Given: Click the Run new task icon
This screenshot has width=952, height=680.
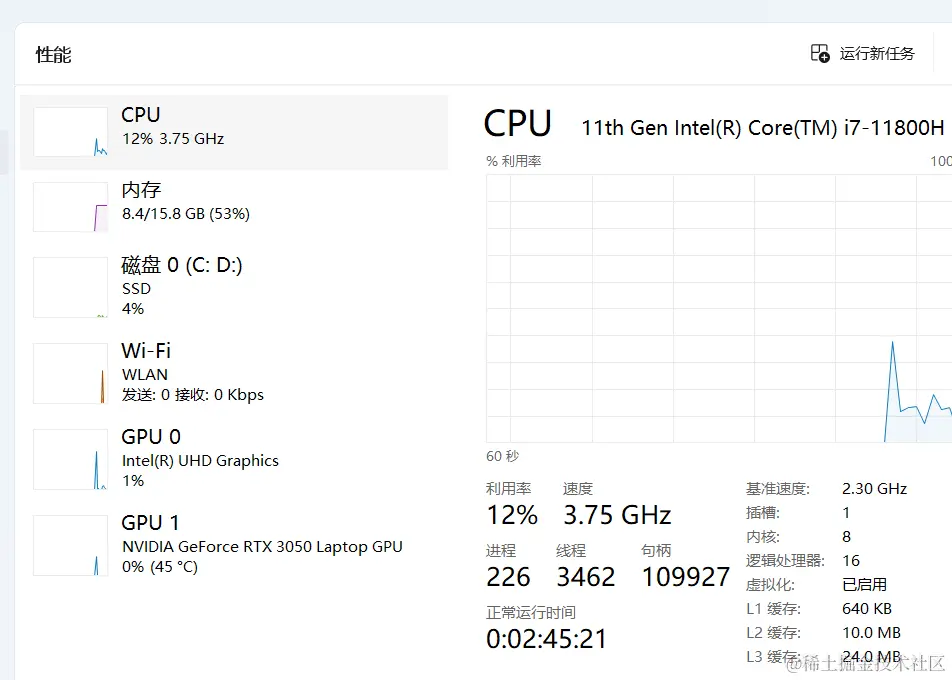Looking at the screenshot, I should point(820,54).
